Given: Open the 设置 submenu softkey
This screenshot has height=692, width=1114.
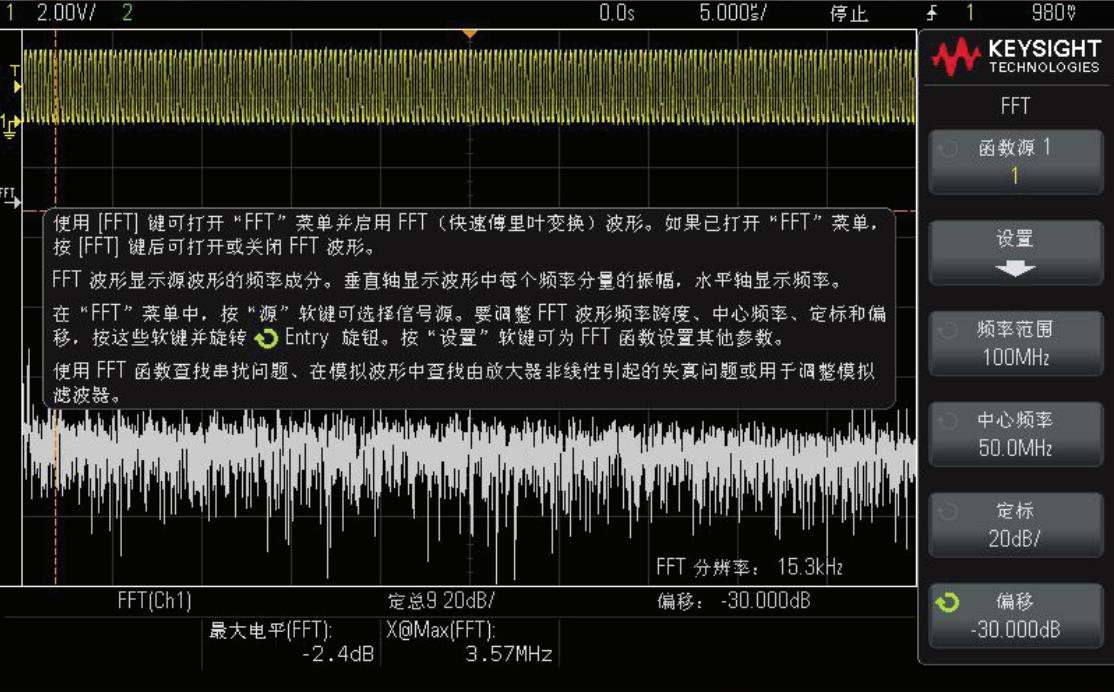Looking at the screenshot, I should click(1016, 250).
